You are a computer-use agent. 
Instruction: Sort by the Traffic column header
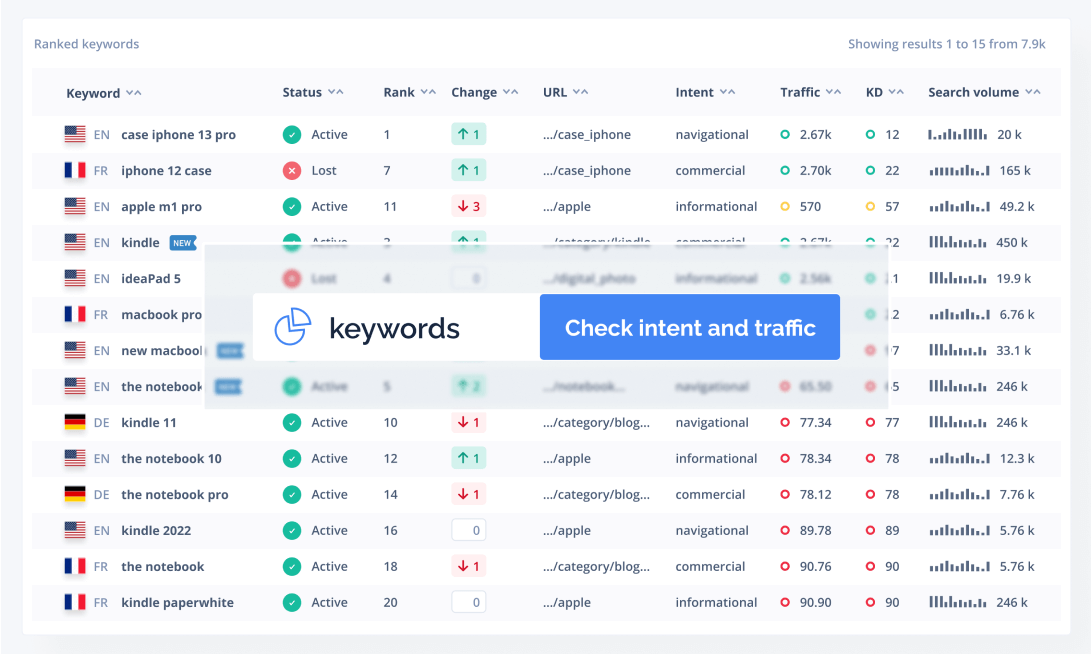coord(810,92)
